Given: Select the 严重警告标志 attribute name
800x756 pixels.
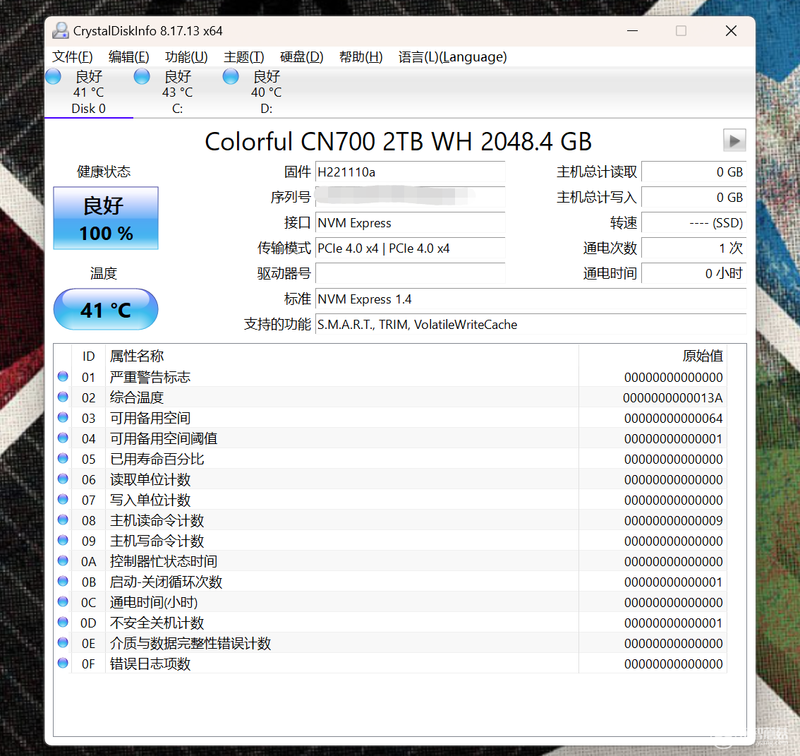Looking at the screenshot, I should (x=150, y=377).
